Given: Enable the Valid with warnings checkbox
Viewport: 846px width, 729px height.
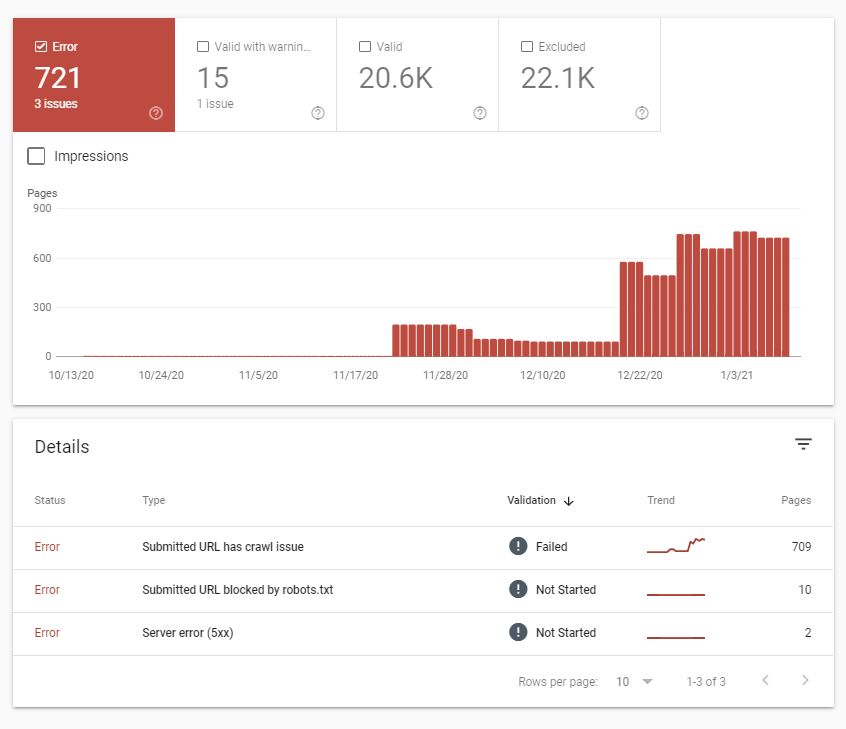Looking at the screenshot, I should (x=203, y=46).
